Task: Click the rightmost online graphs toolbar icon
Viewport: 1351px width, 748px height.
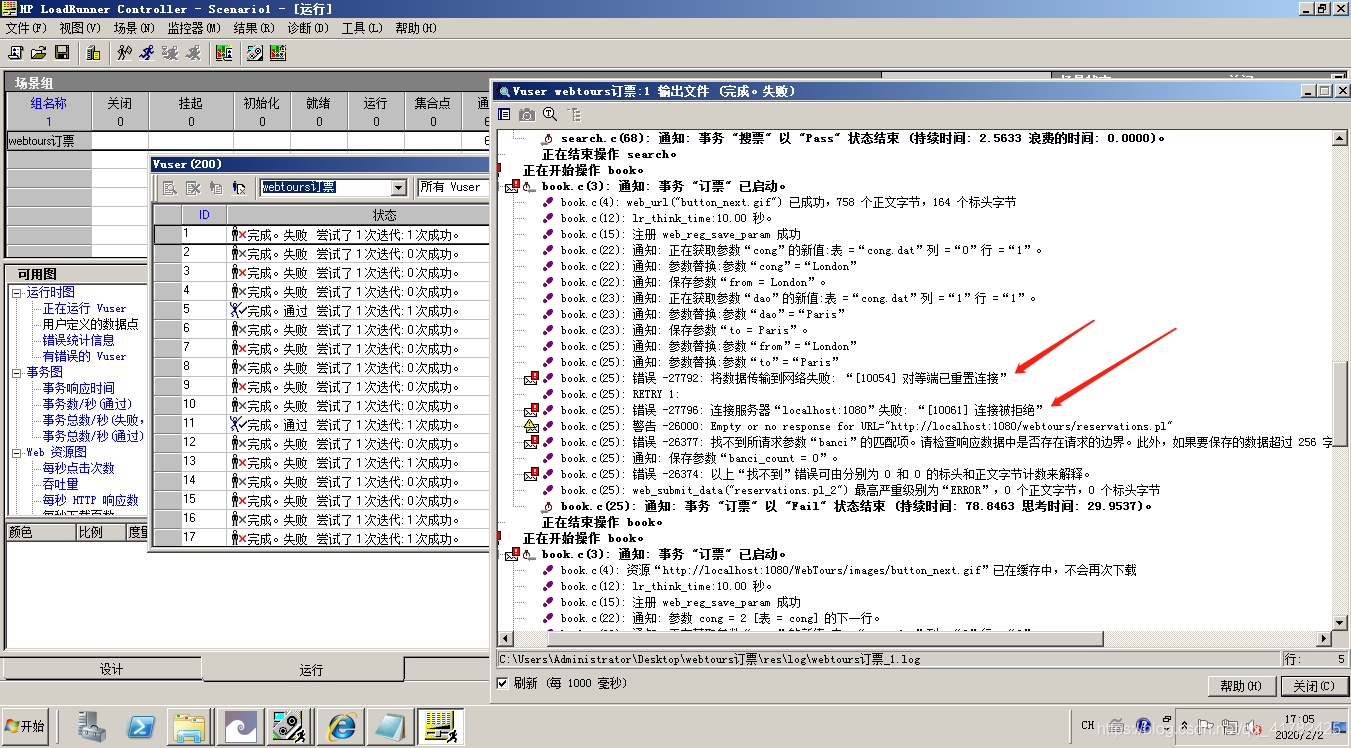Action: (x=279, y=52)
